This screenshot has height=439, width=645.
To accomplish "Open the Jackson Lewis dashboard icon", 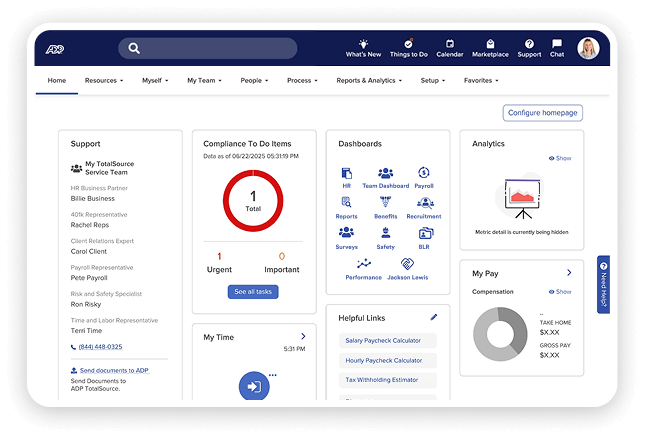I will coord(407,263).
